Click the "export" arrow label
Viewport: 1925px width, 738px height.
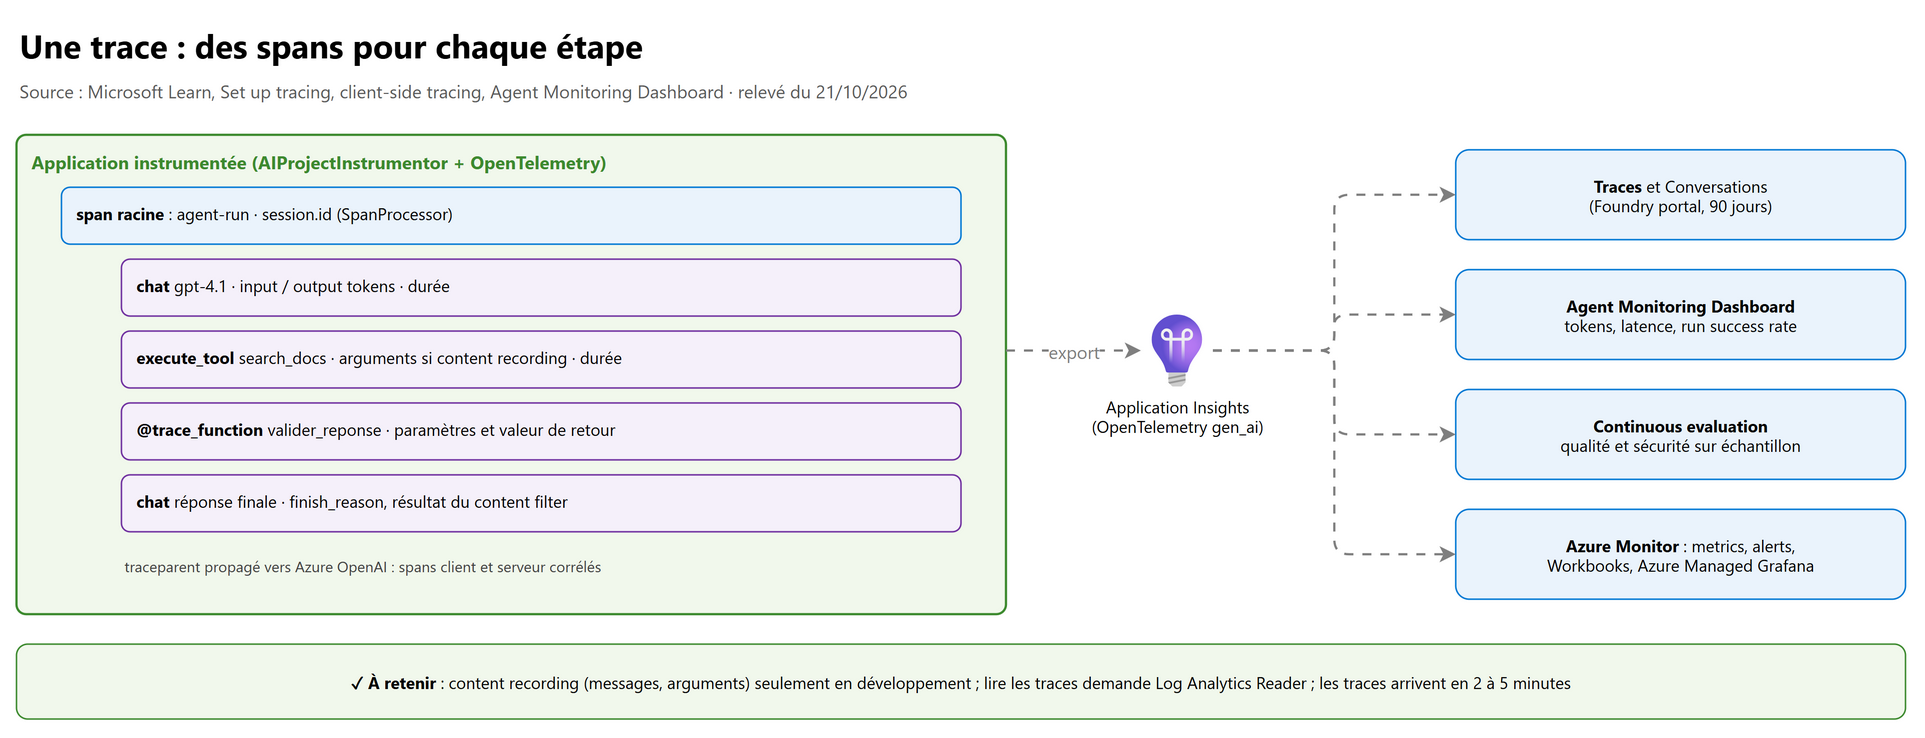(x=1074, y=353)
